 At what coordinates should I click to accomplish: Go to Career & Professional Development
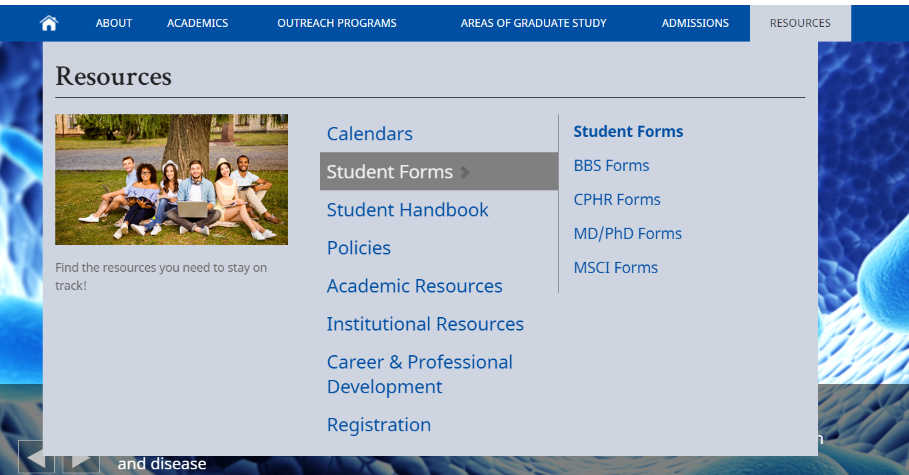[419, 374]
